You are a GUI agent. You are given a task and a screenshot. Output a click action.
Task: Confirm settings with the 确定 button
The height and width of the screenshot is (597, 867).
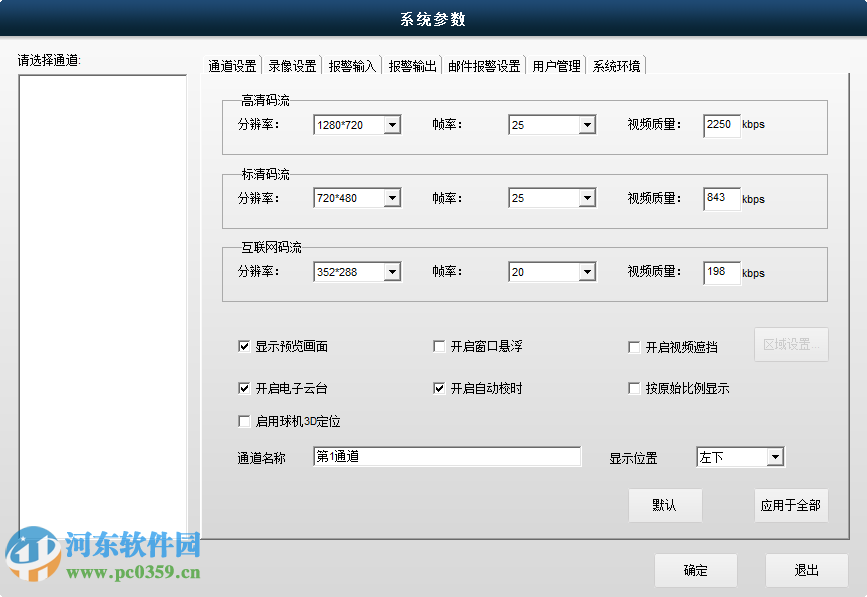[x=696, y=570]
